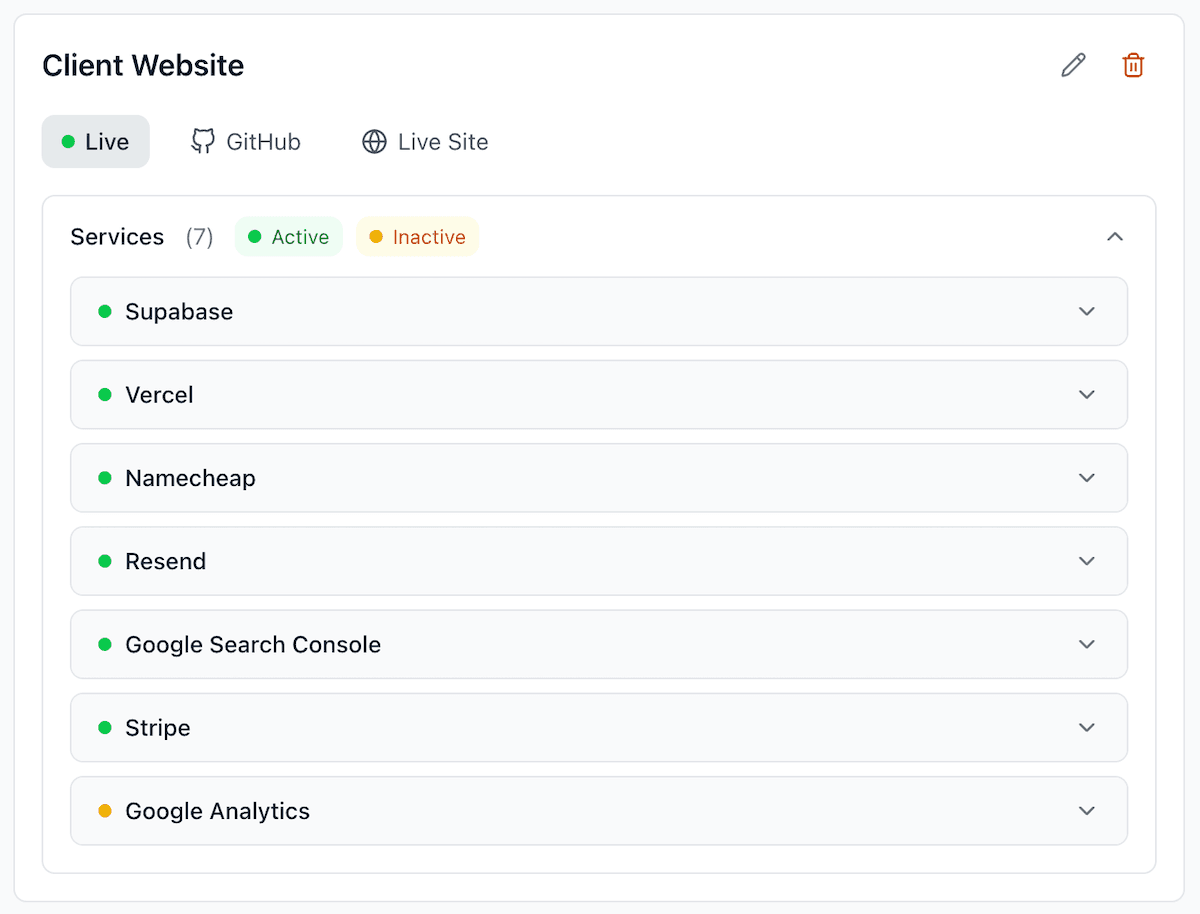
Task: Switch to the Live Site tab
Action: [424, 141]
